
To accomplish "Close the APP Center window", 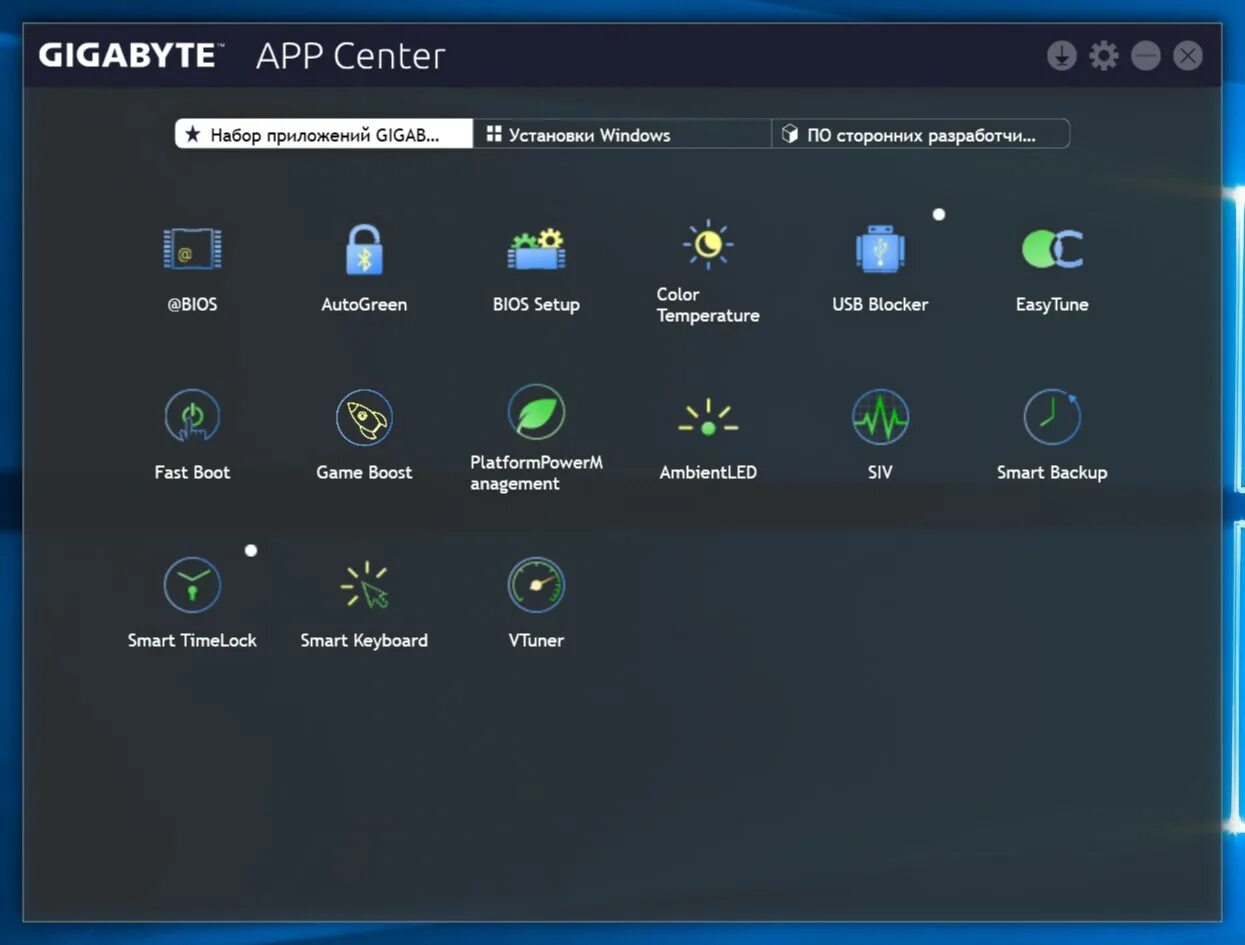I will [1187, 56].
